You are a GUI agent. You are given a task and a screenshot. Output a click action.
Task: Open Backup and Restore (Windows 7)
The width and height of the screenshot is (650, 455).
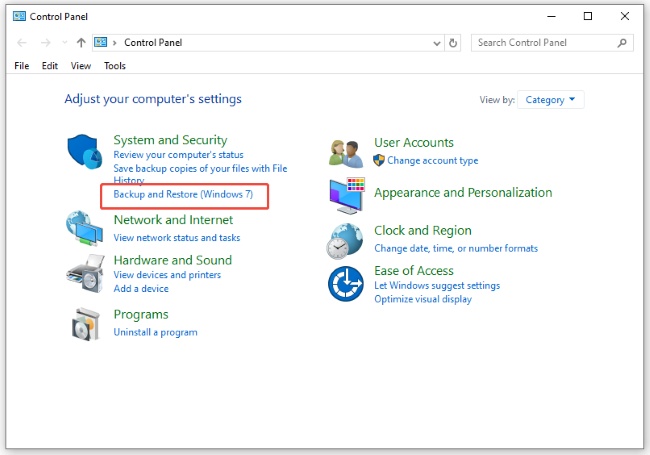point(183,194)
